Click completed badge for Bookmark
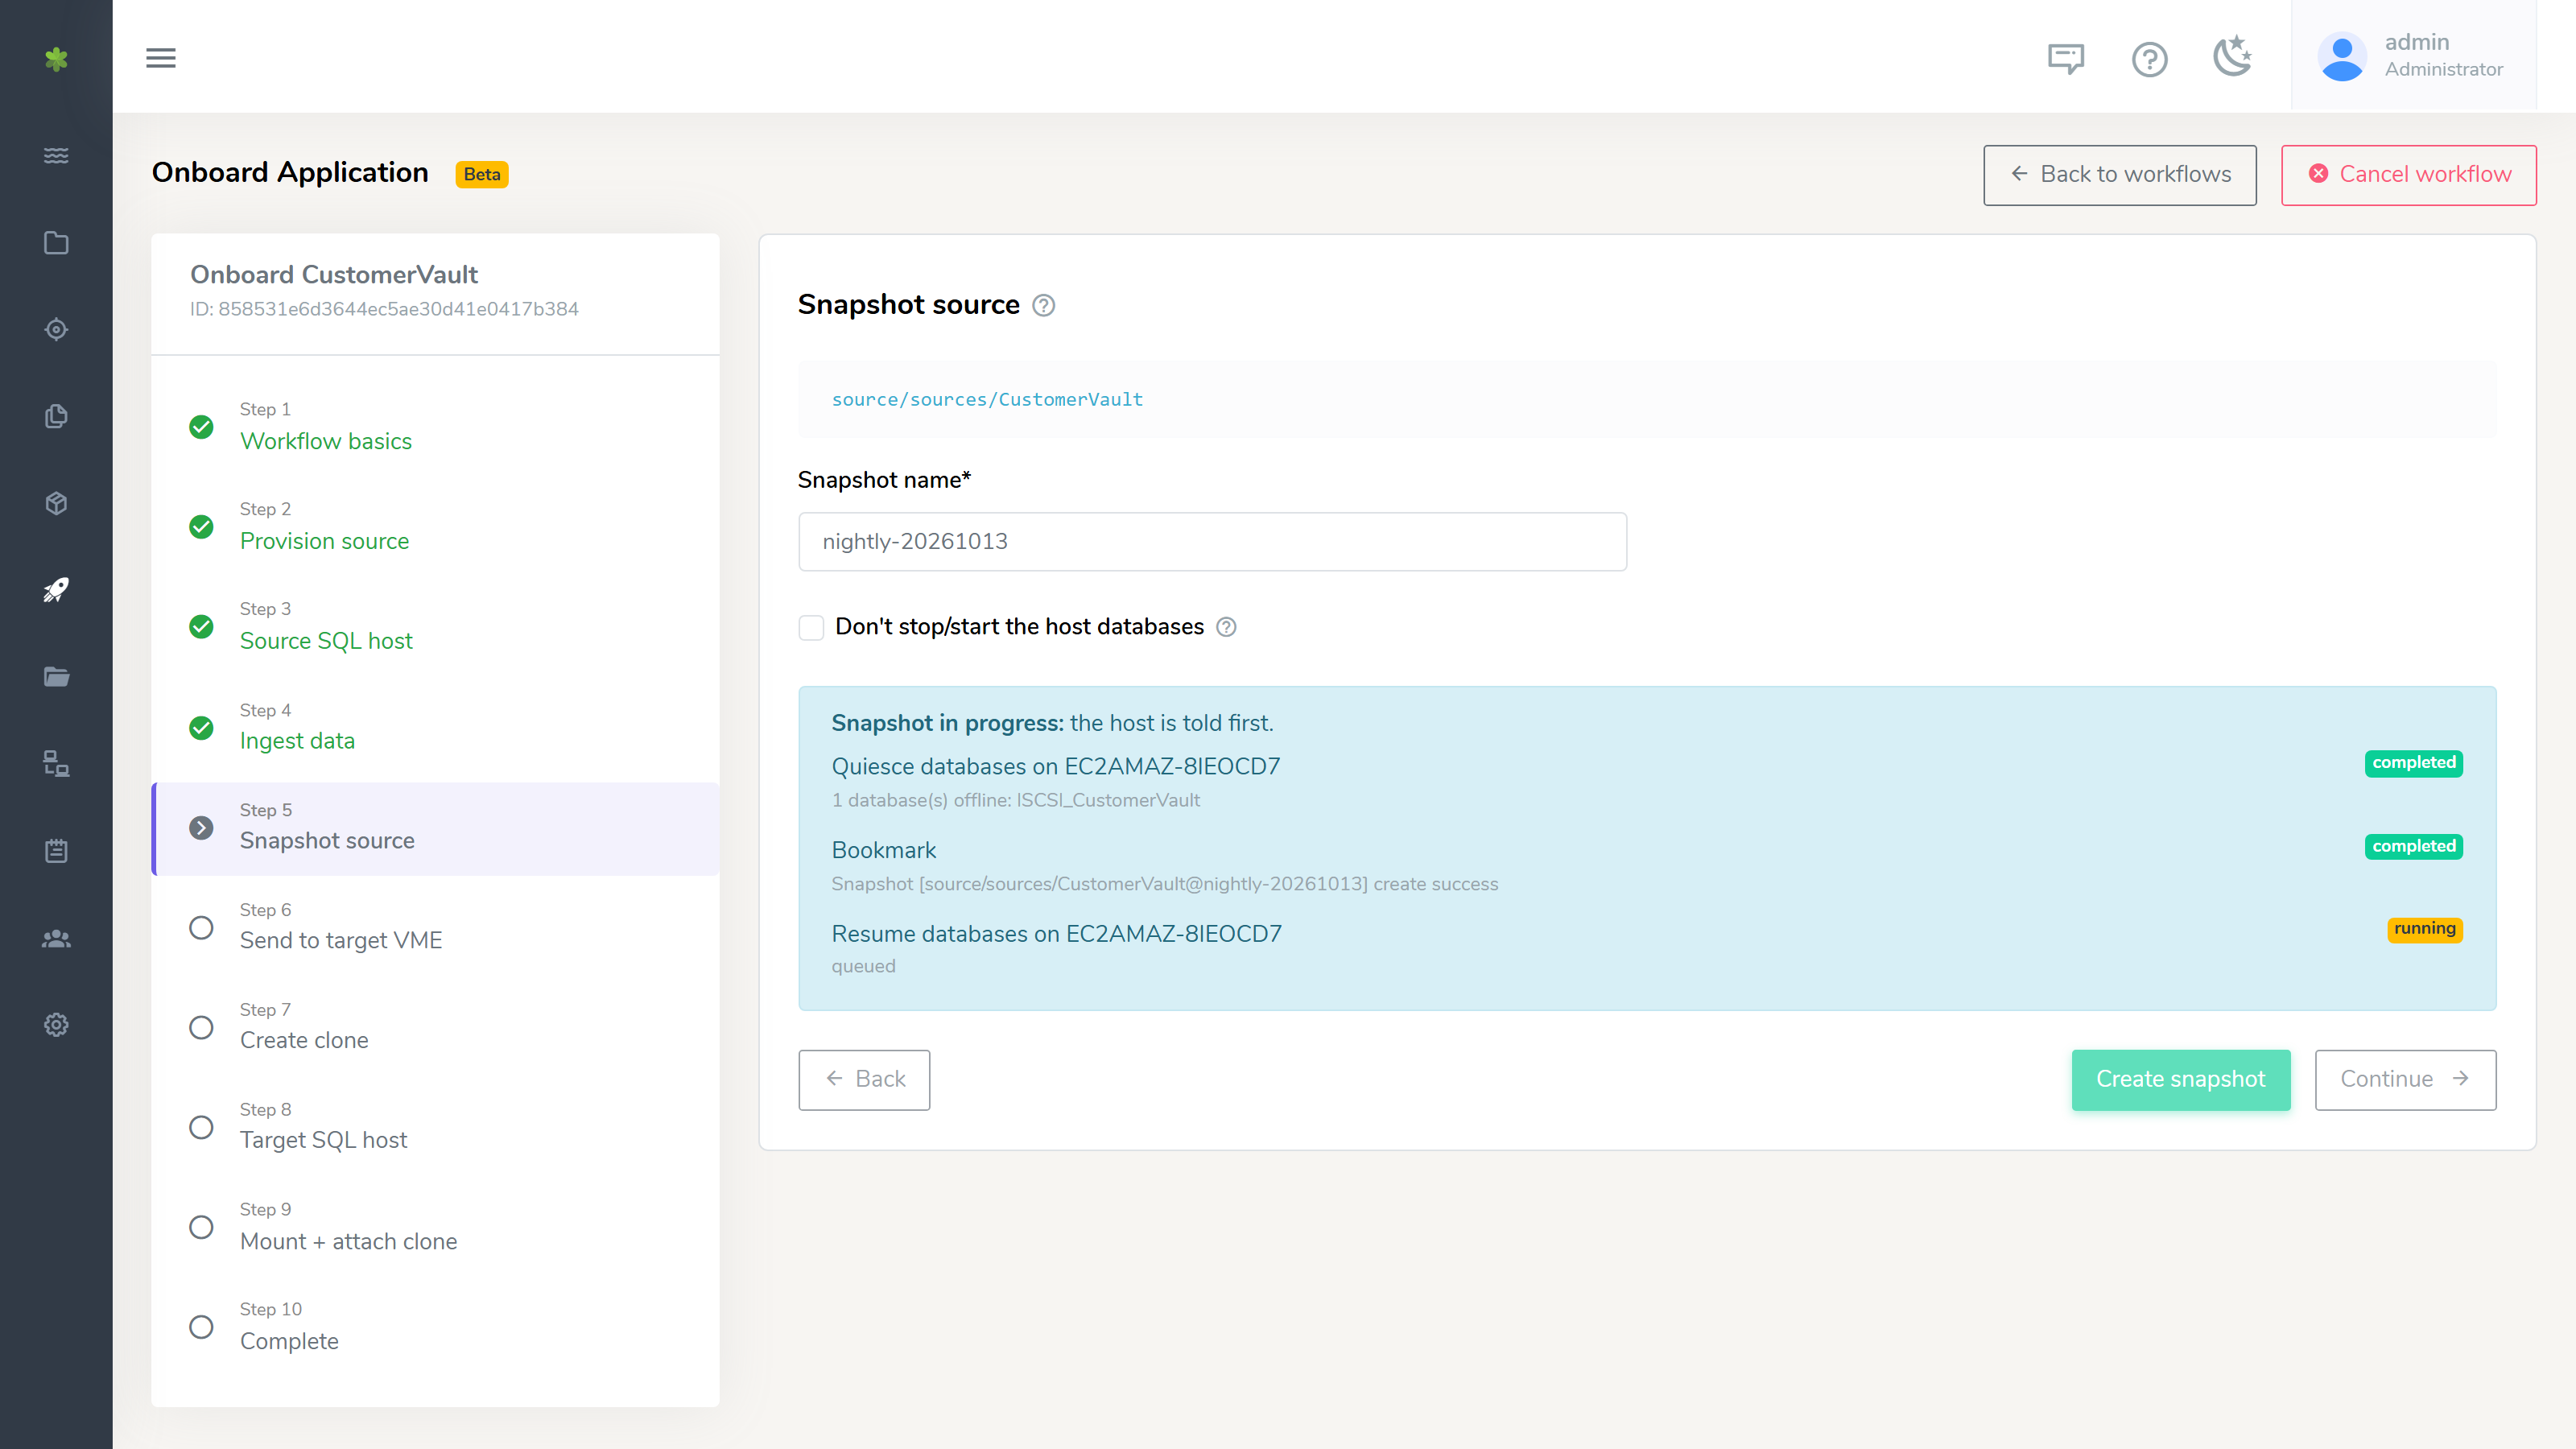 pos(2413,847)
